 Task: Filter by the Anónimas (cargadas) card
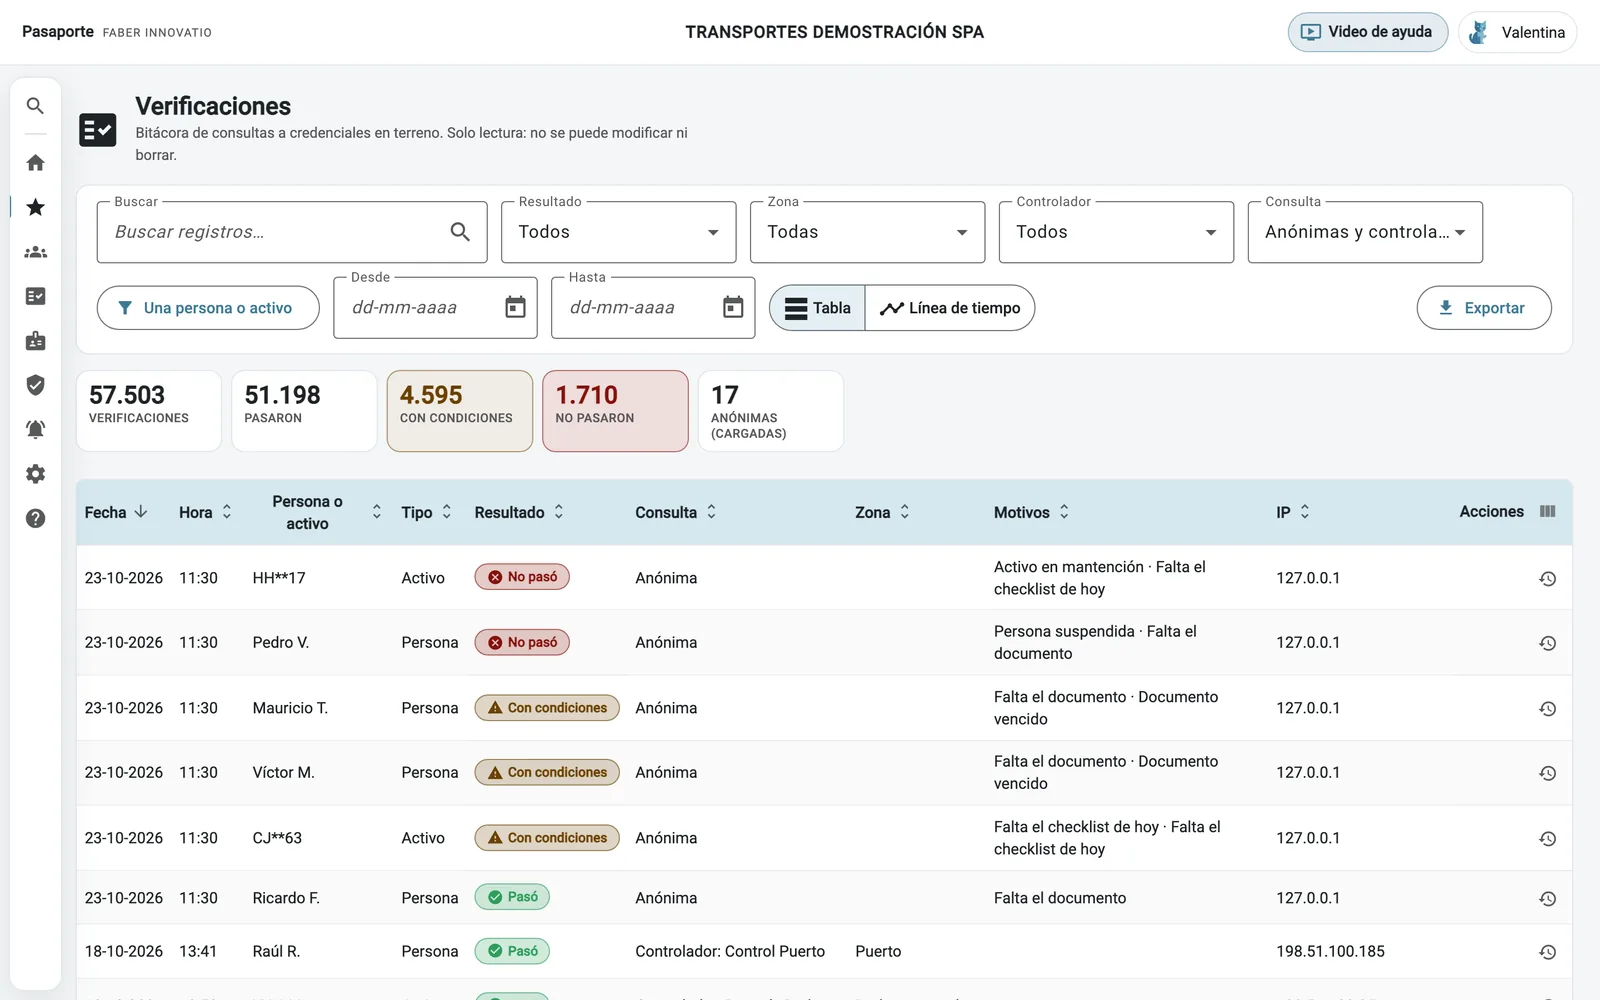pyautogui.click(x=770, y=411)
